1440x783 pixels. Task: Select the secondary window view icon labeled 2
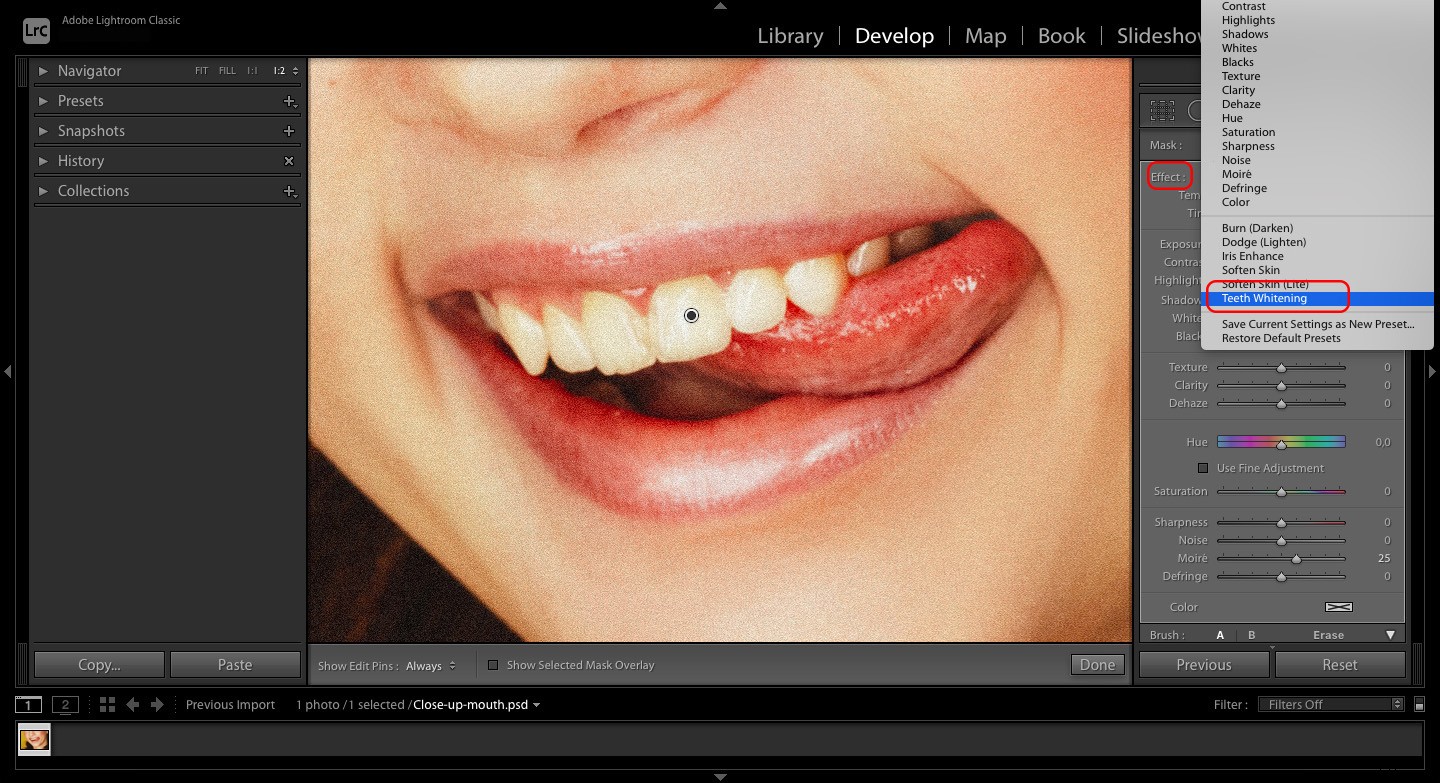tap(65, 704)
